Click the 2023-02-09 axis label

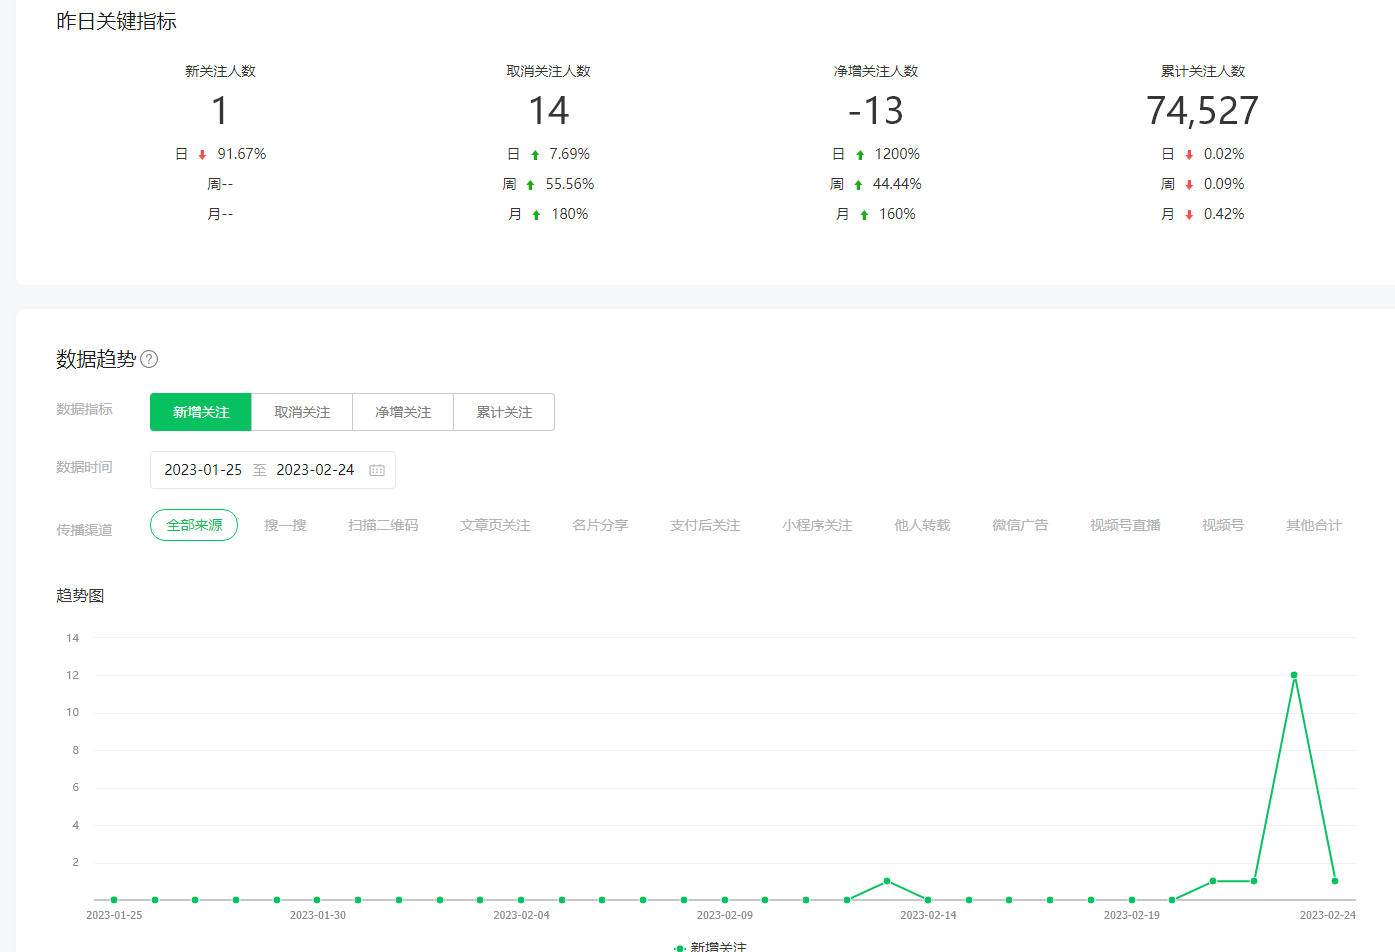(725, 915)
